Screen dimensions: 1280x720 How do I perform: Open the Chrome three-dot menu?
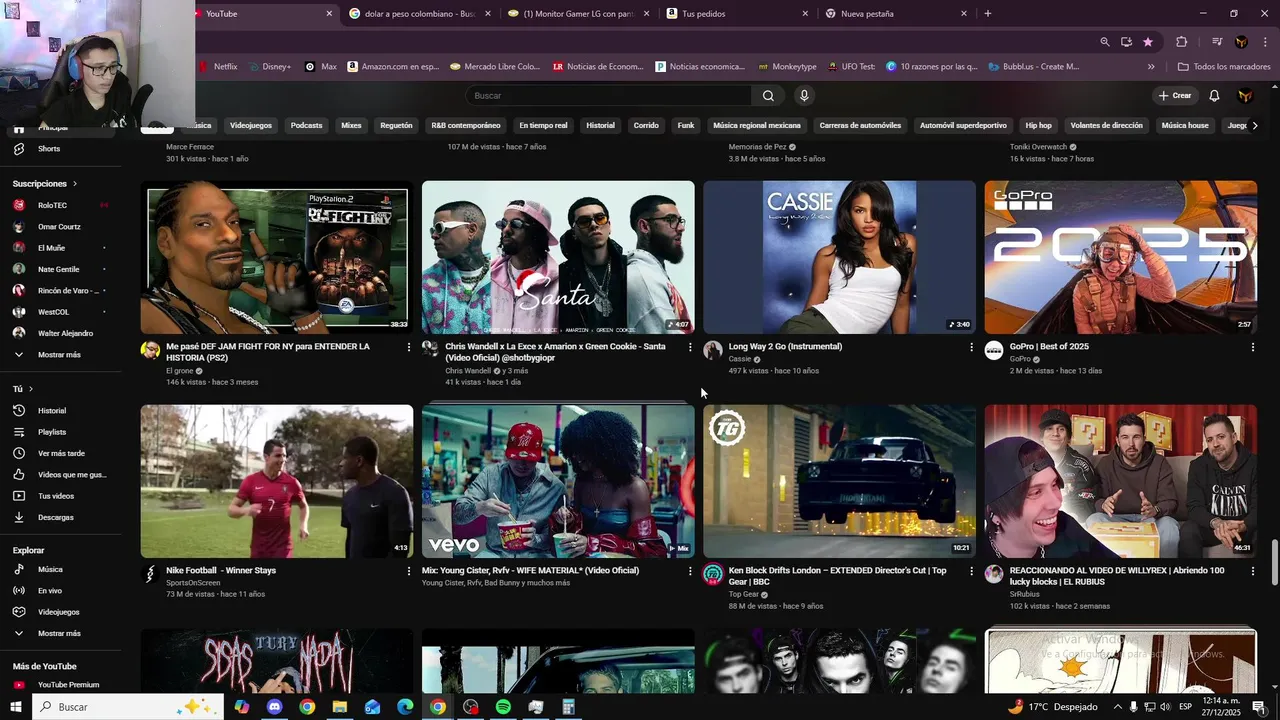click(x=1266, y=42)
